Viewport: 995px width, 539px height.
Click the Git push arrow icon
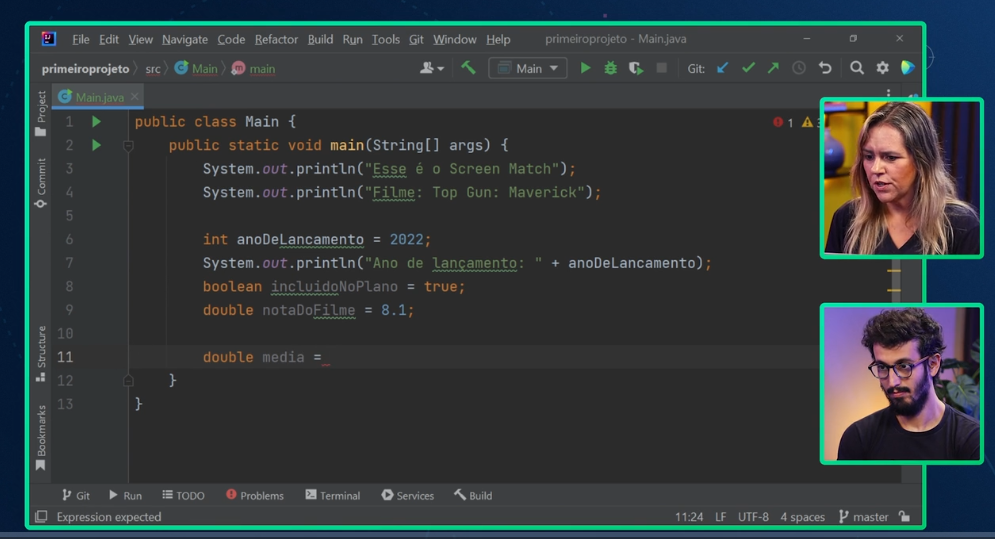pos(773,68)
